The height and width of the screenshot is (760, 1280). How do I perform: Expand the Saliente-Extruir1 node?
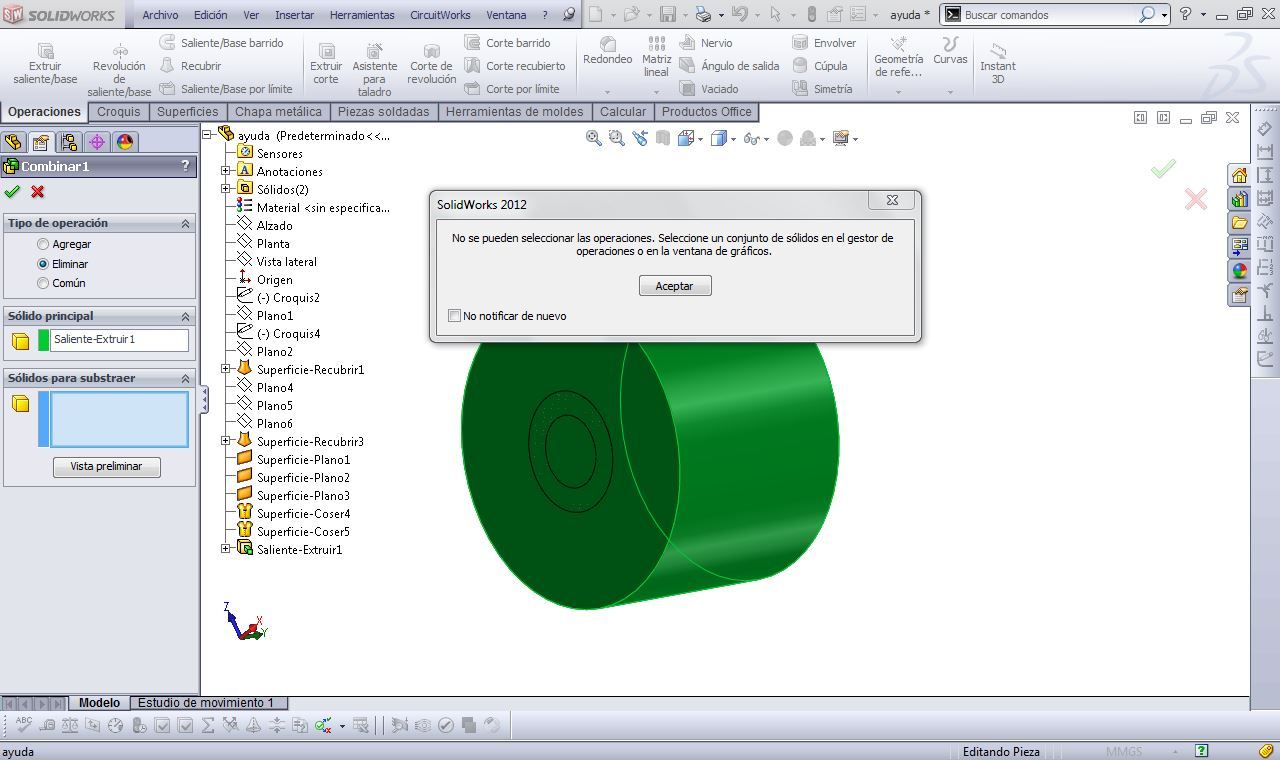coord(226,549)
